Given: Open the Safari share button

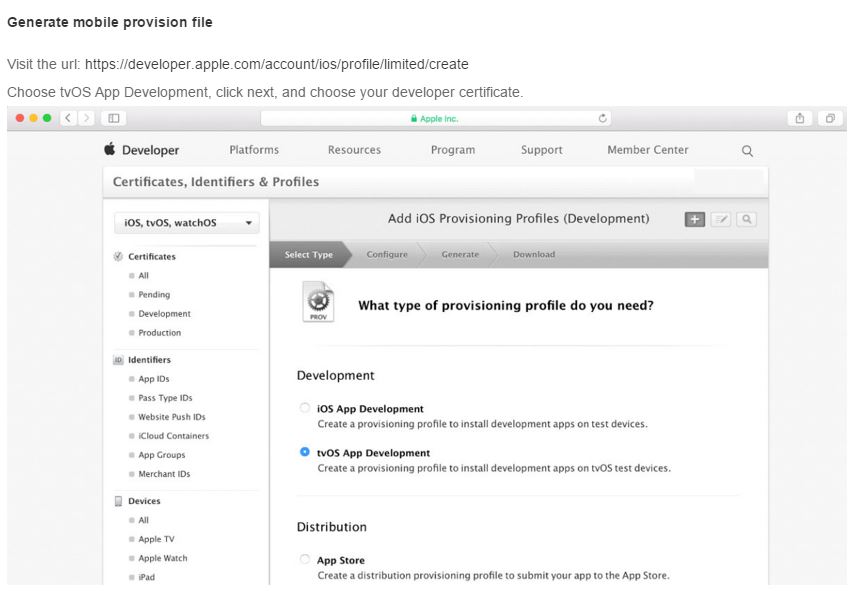Looking at the screenshot, I should coord(800,118).
